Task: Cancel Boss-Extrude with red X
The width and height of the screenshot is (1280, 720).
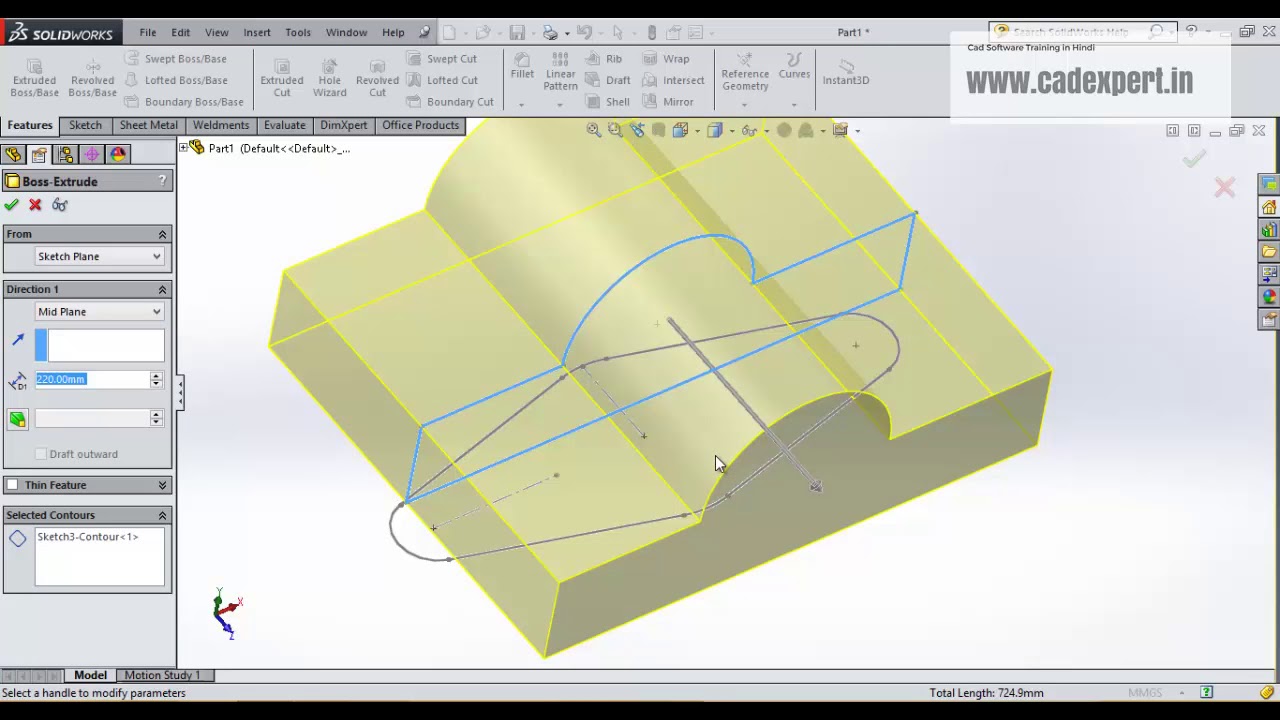Action: [x=35, y=205]
